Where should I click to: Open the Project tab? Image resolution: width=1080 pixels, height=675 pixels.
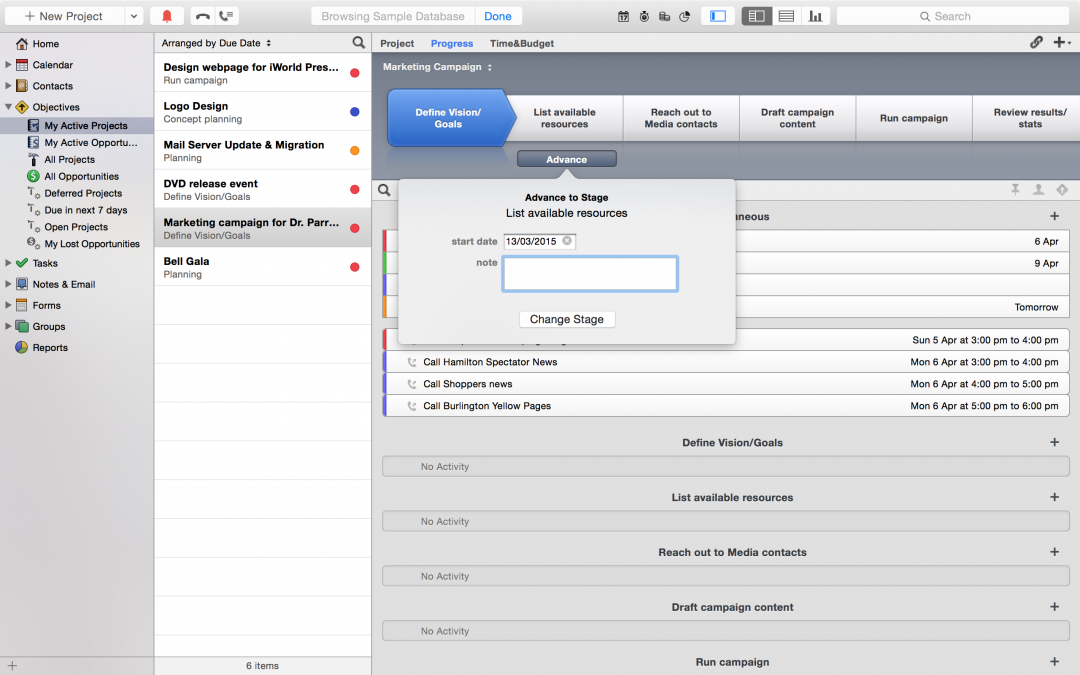(397, 43)
